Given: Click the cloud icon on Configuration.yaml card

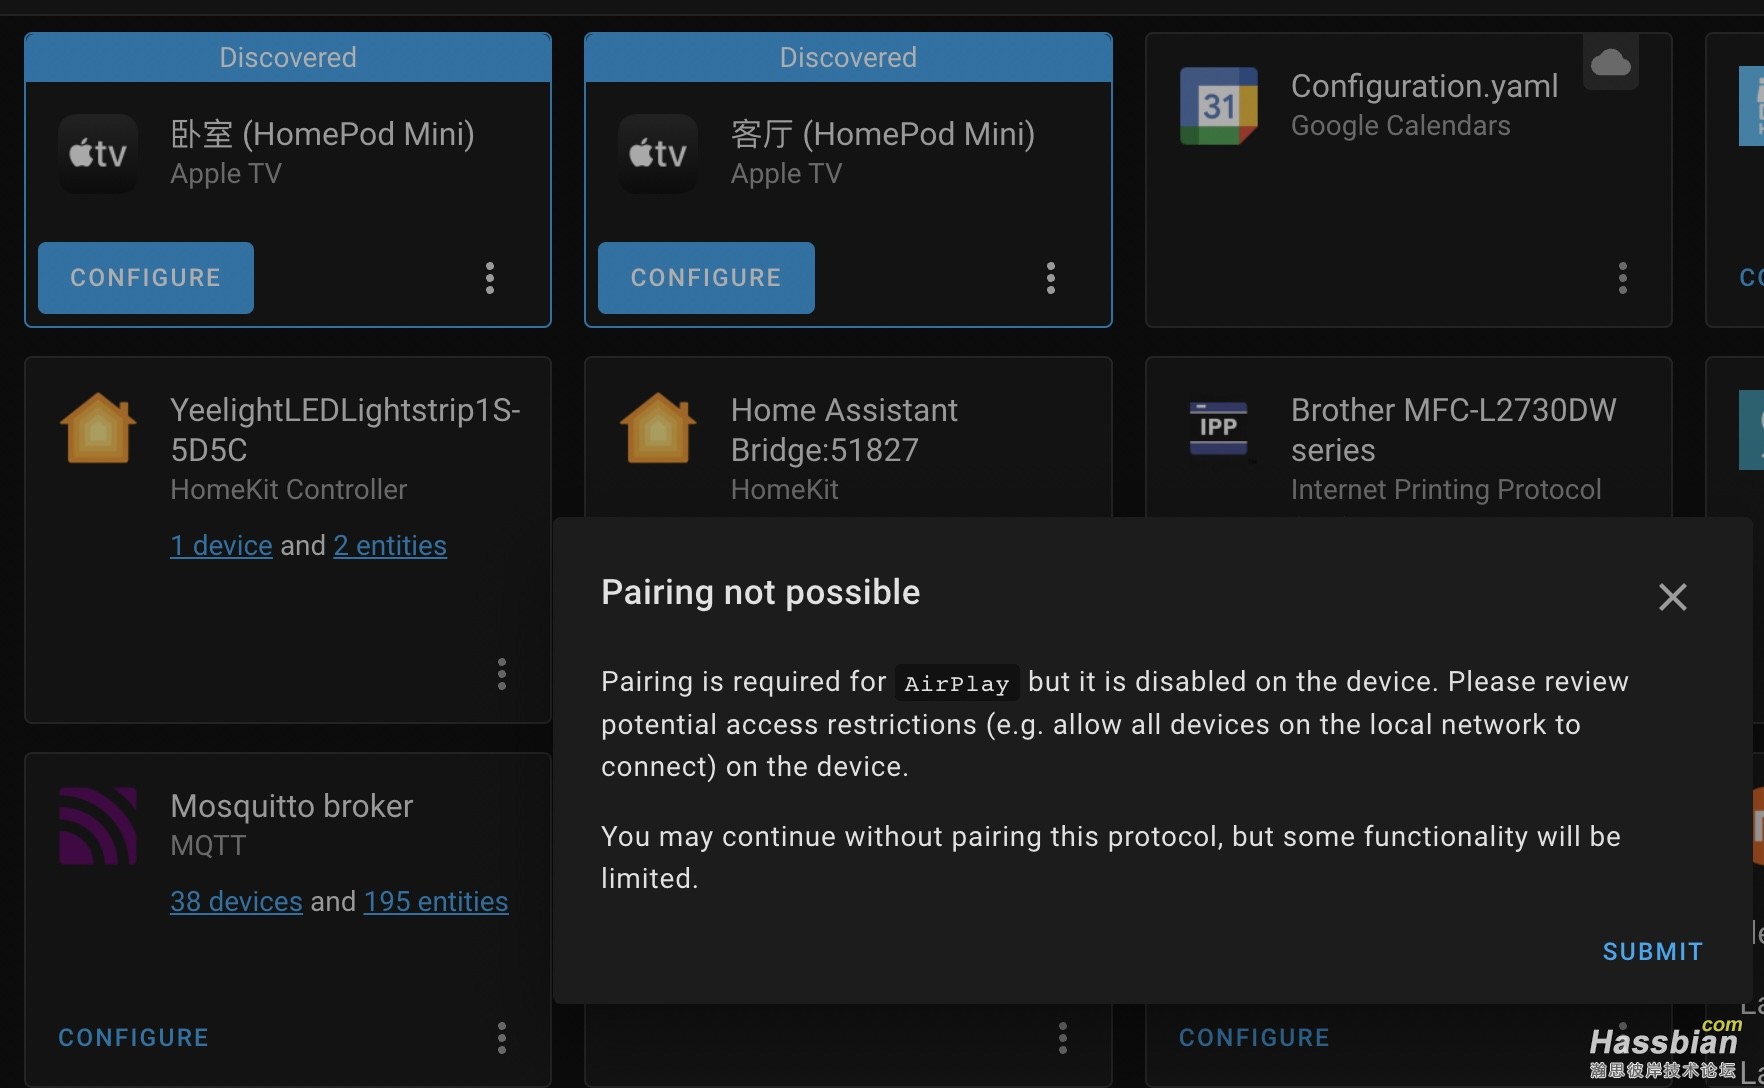Looking at the screenshot, I should [1611, 63].
